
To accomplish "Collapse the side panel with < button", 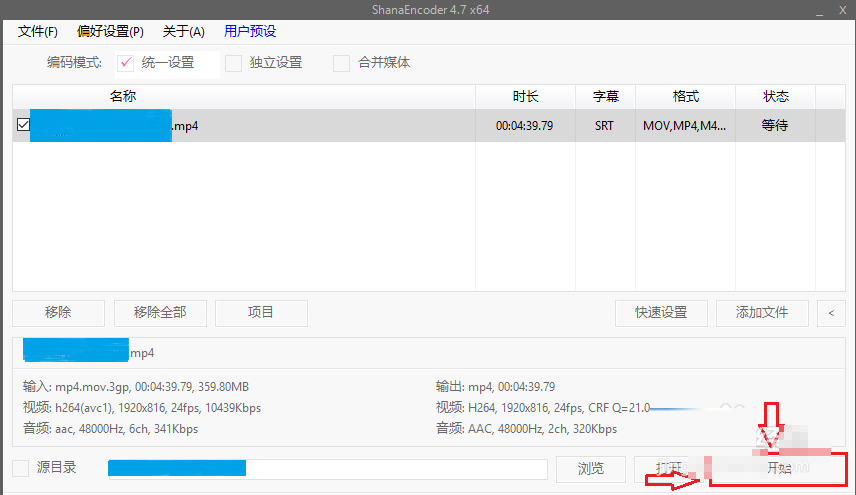I will click(831, 313).
